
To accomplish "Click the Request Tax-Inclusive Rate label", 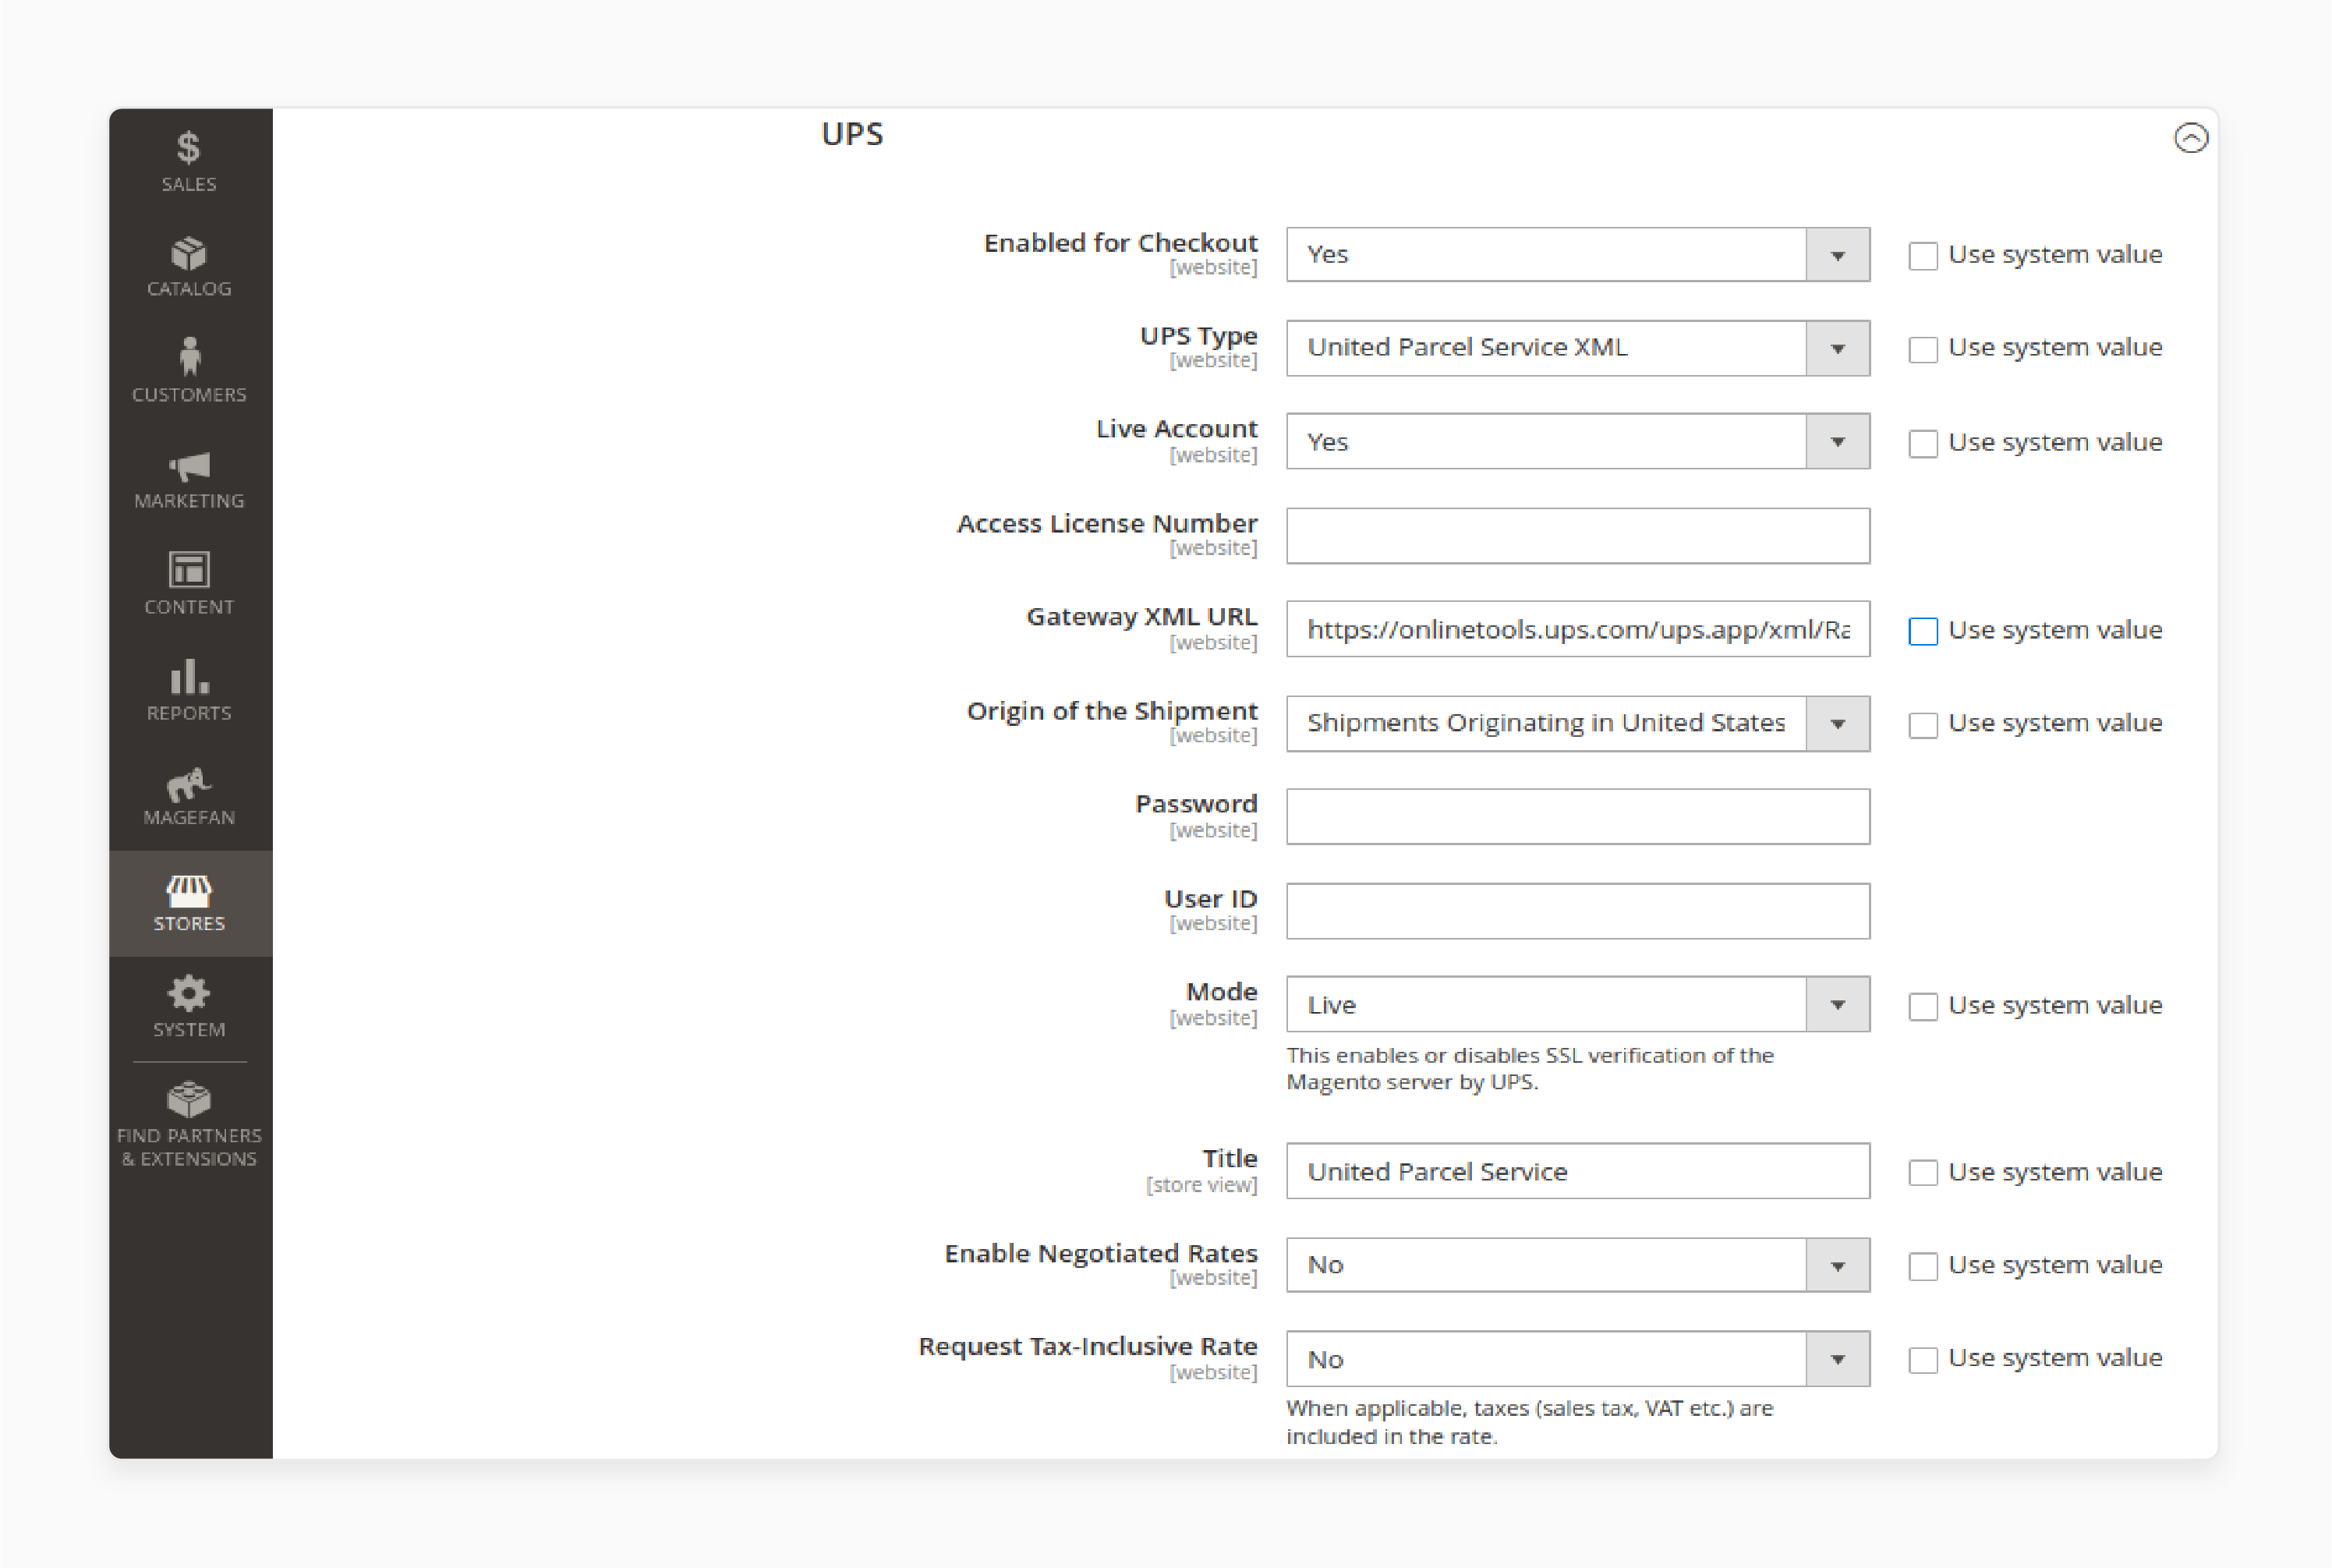I will (1087, 1346).
